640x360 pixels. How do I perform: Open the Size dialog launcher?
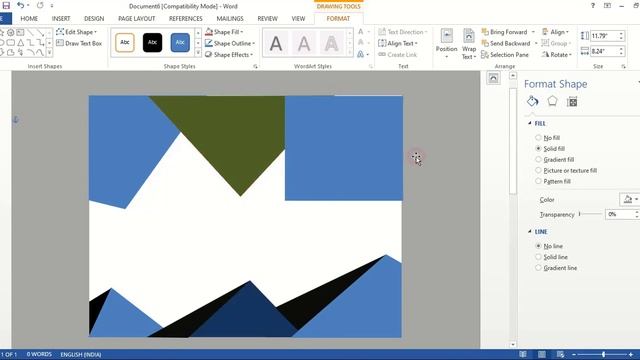[x=623, y=66]
